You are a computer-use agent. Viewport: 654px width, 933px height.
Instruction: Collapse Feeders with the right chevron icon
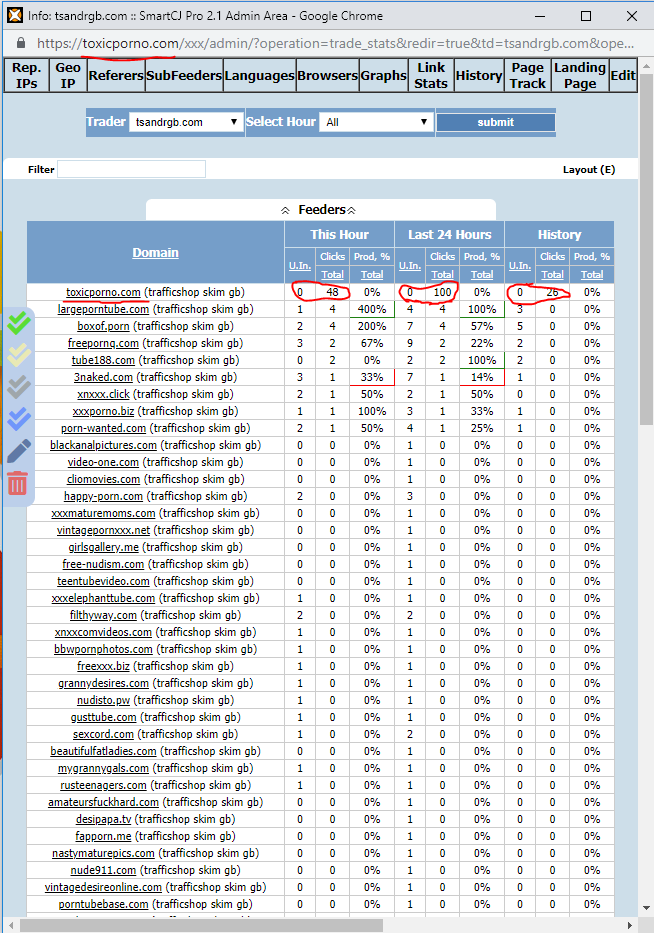352,210
